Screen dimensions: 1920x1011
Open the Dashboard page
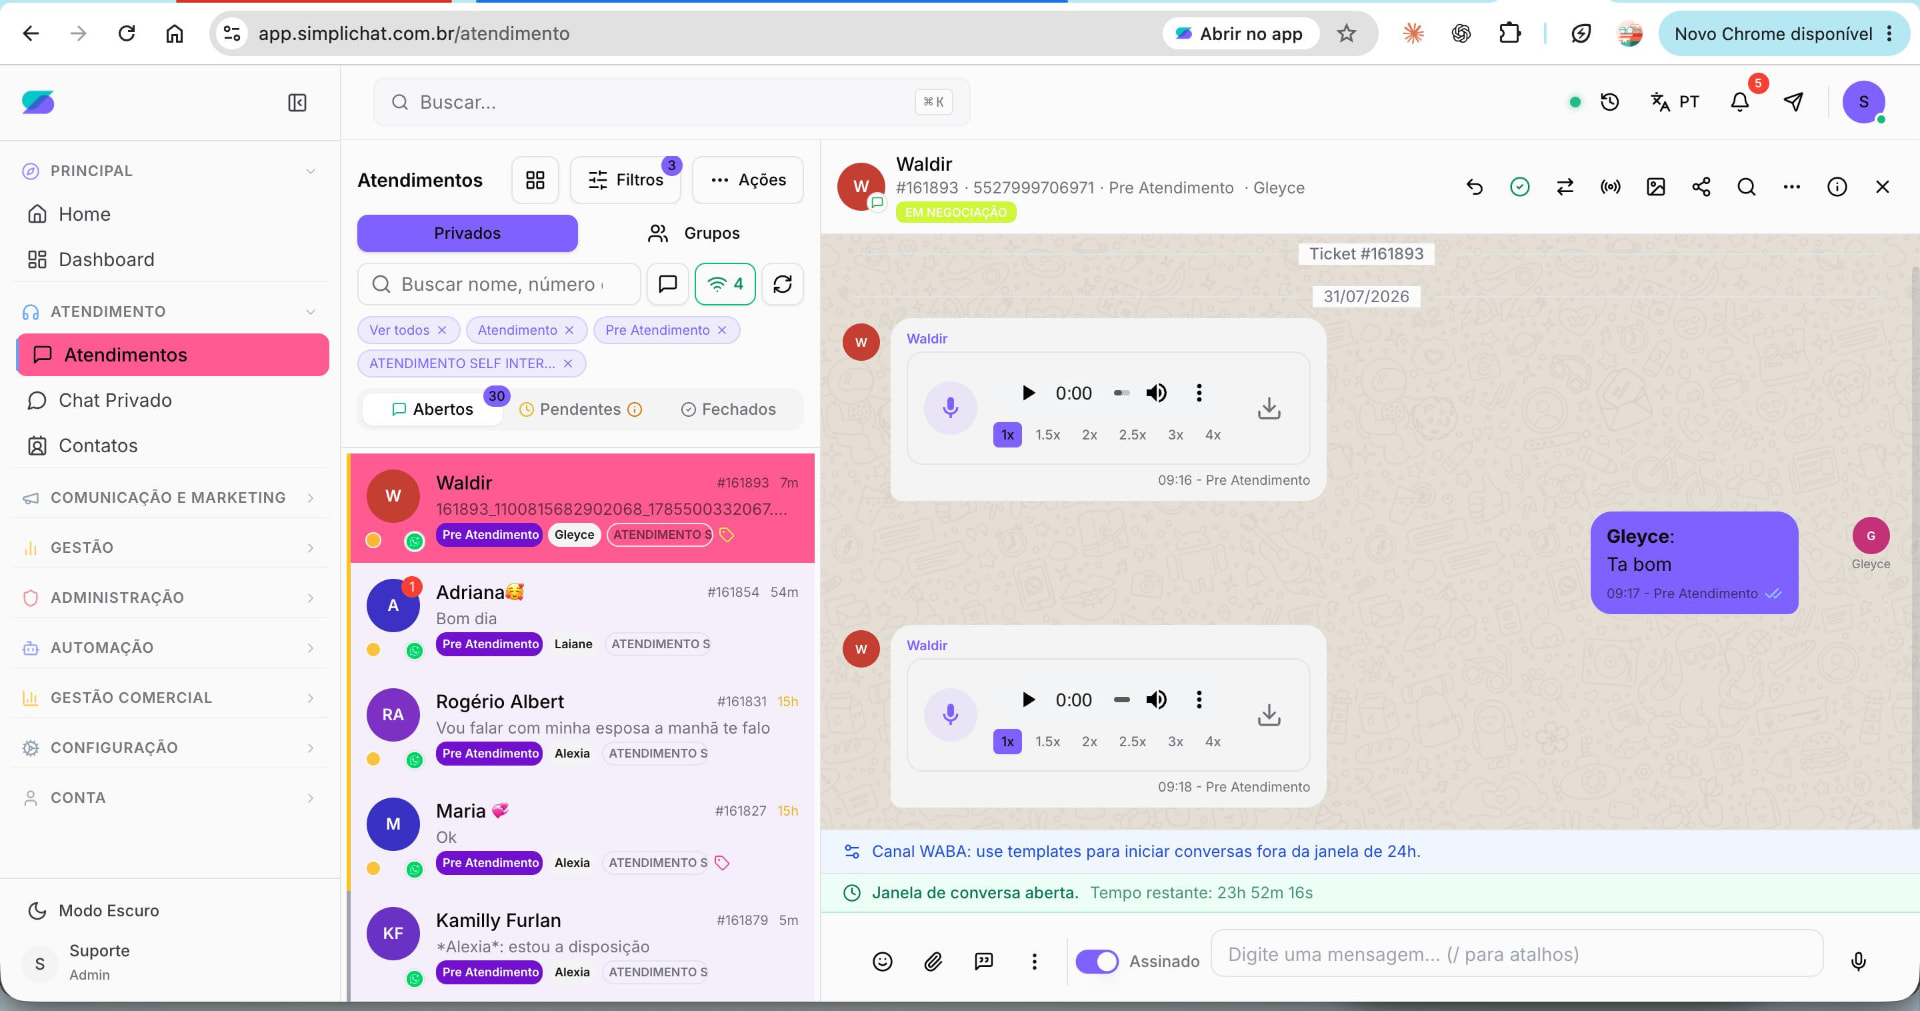coord(172,259)
